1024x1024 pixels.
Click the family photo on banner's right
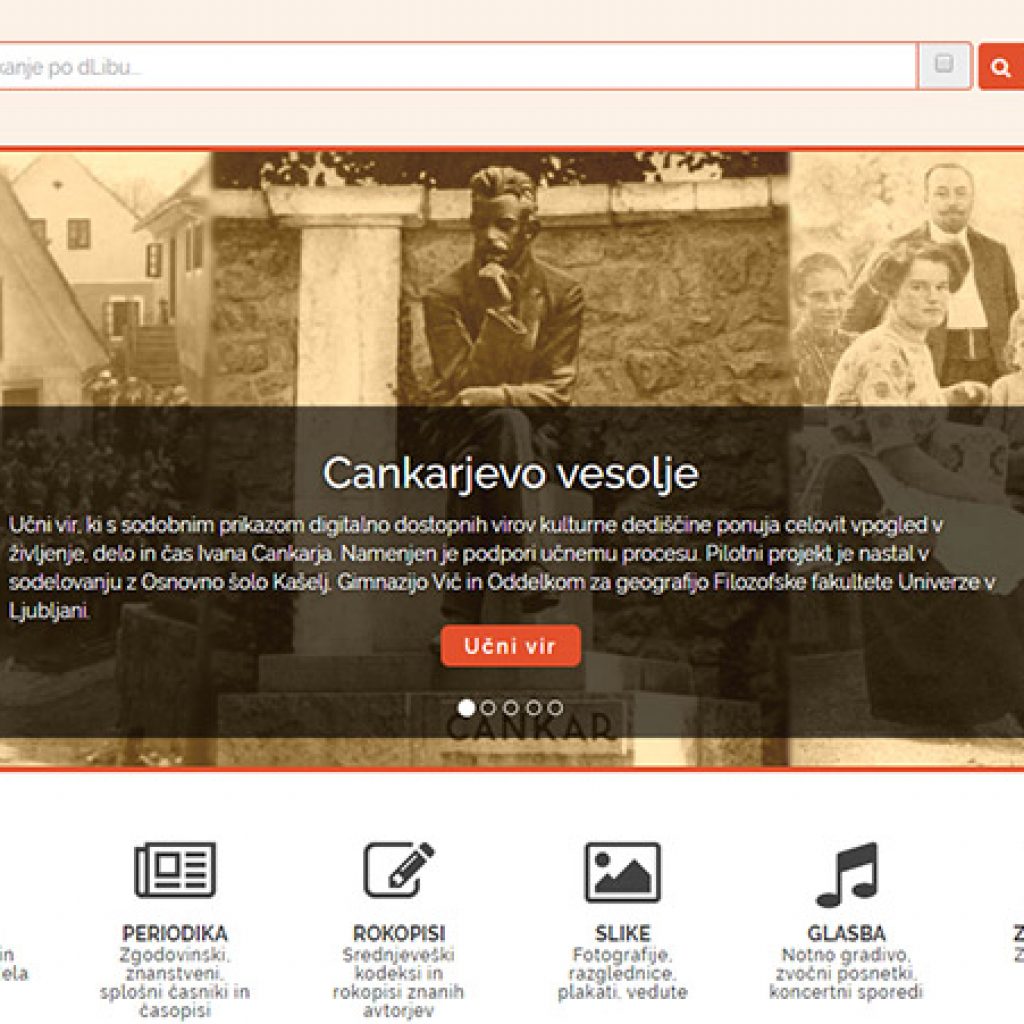[910, 290]
